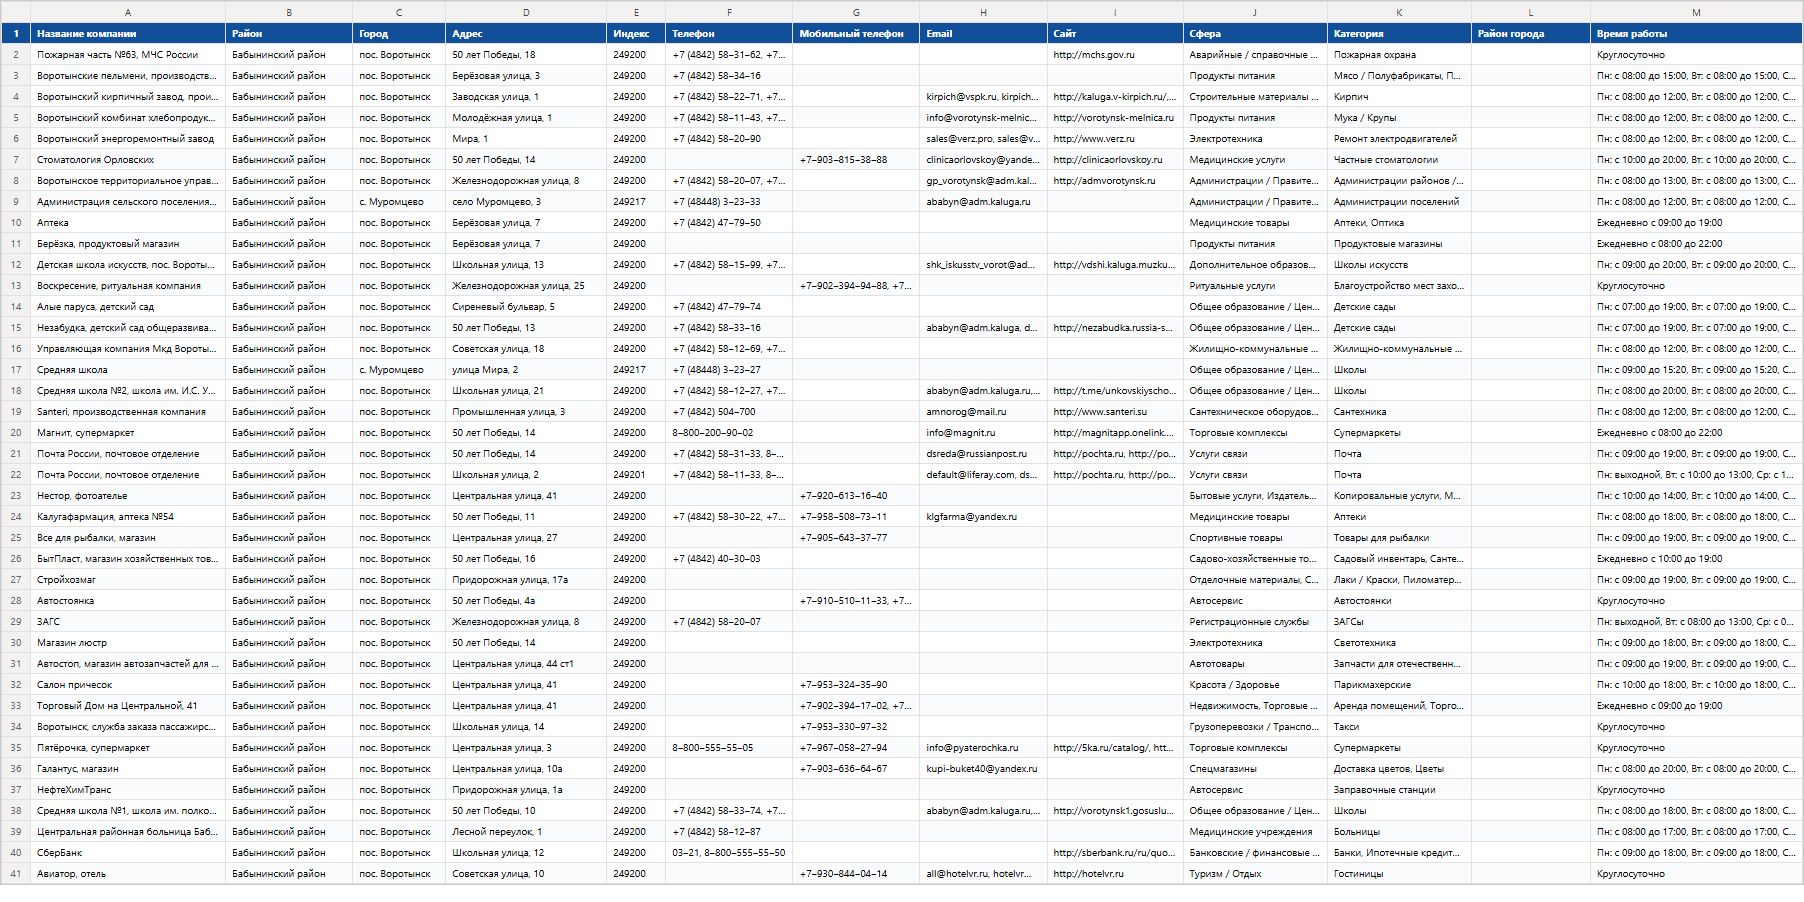The height and width of the screenshot is (902, 1804).
Task: Select the row 25 number header
Action: point(16,538)
